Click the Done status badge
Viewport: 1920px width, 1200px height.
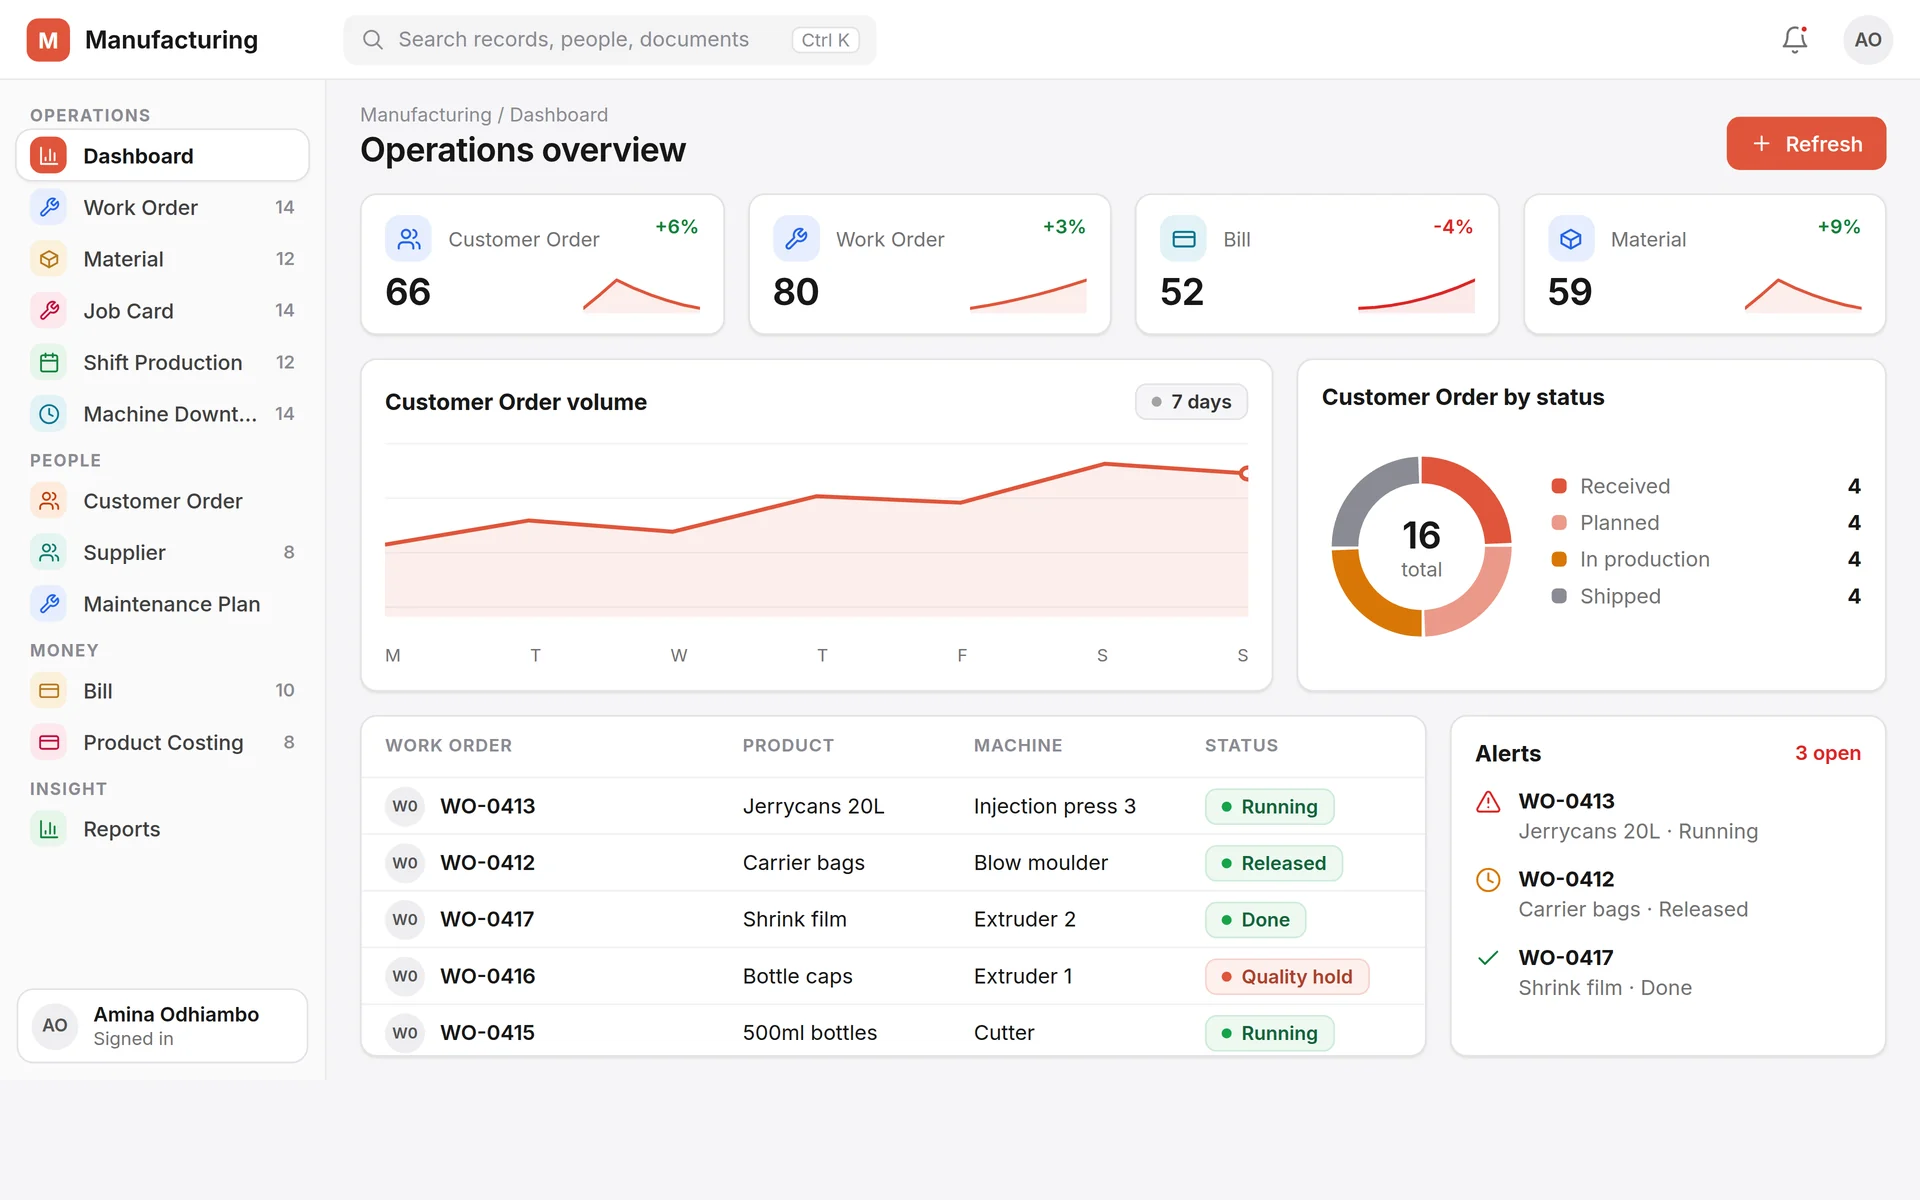click(x=1256, y=920)
